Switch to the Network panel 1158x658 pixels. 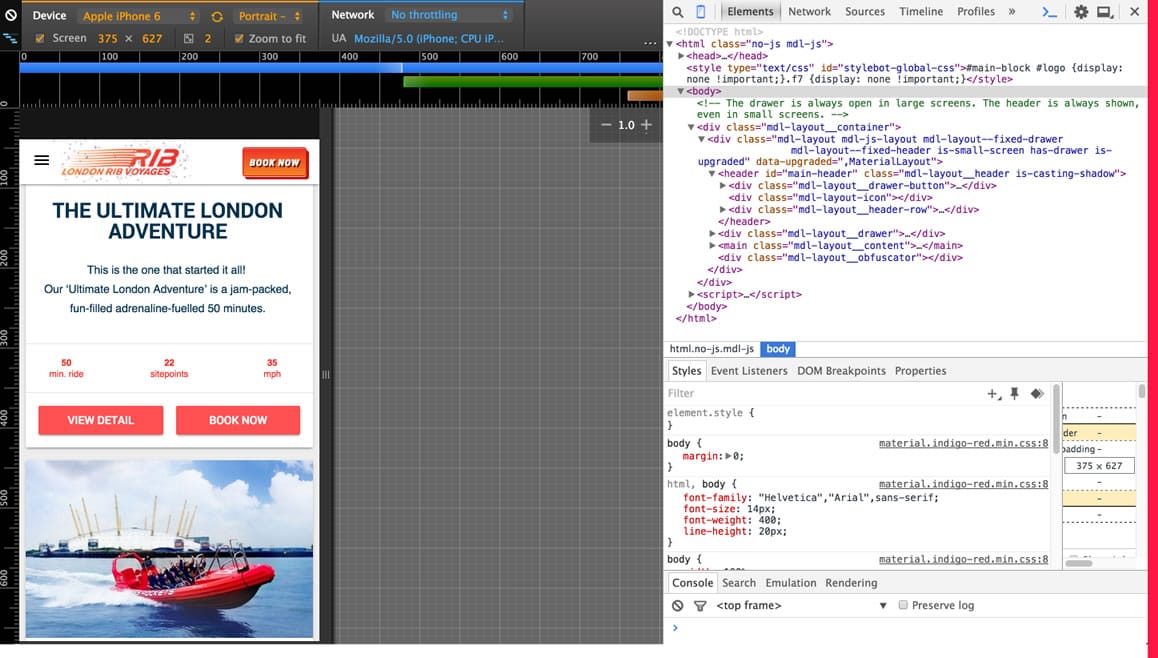coord(809,11)
